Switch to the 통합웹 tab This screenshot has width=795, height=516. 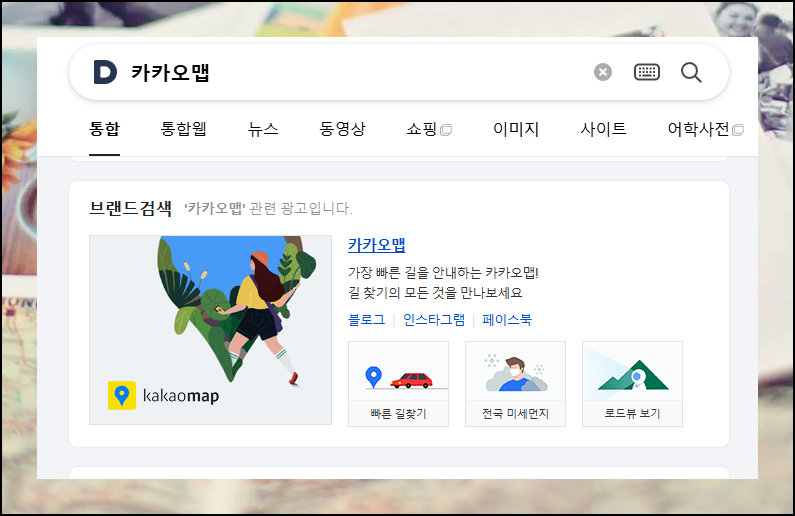point(184,129)
